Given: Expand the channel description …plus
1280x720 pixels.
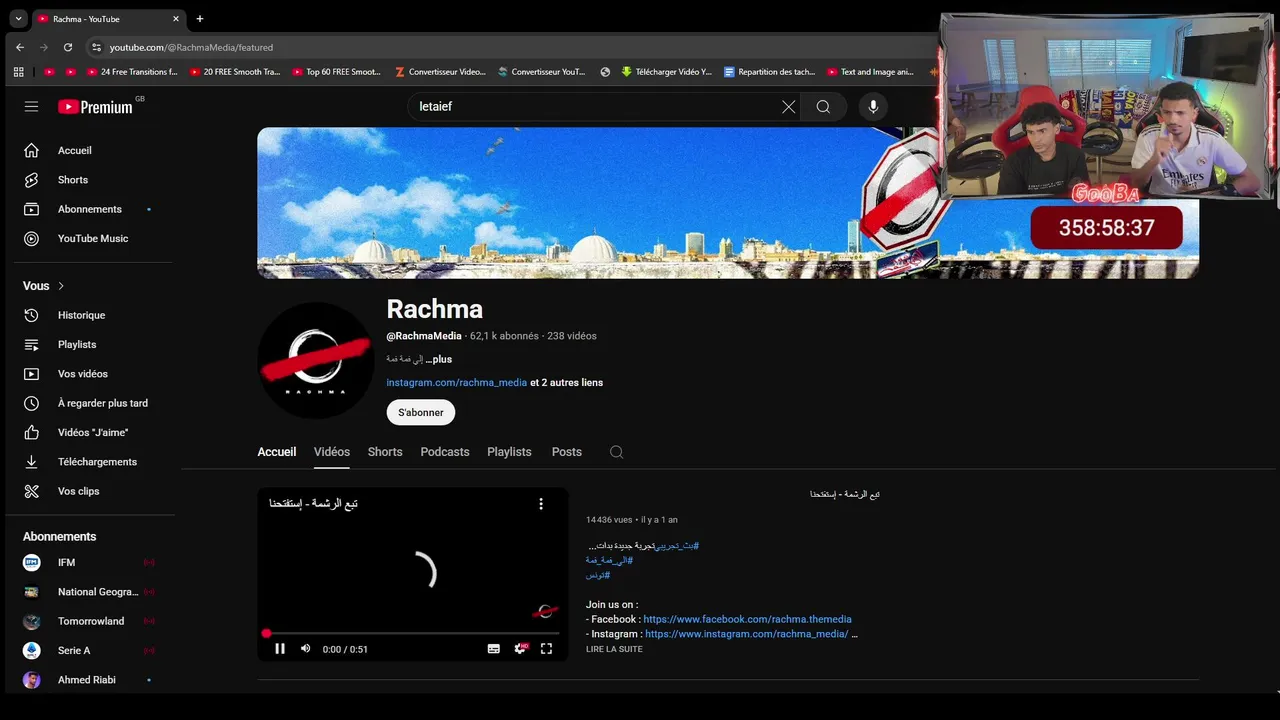Looking at the screenshot, I should [x=439, y=359].
